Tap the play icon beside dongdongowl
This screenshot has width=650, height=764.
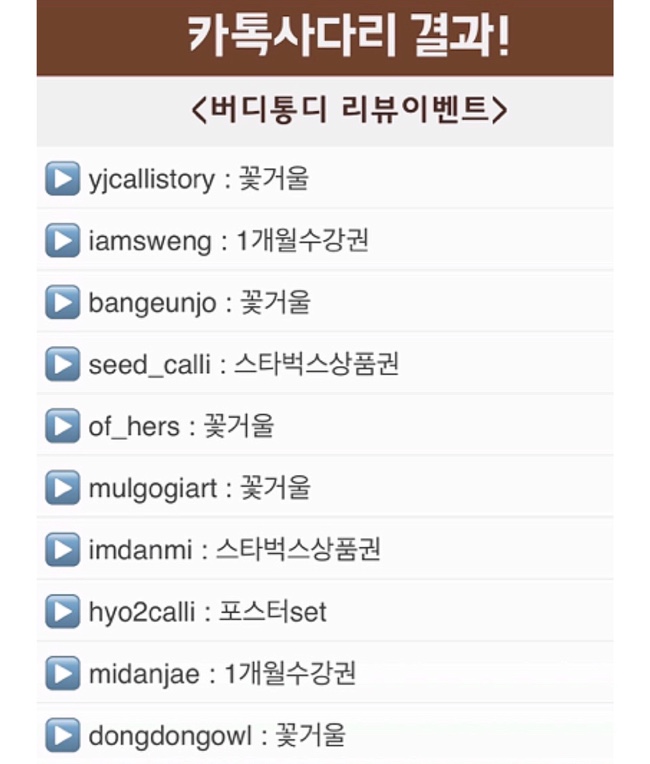click(62, 735)
